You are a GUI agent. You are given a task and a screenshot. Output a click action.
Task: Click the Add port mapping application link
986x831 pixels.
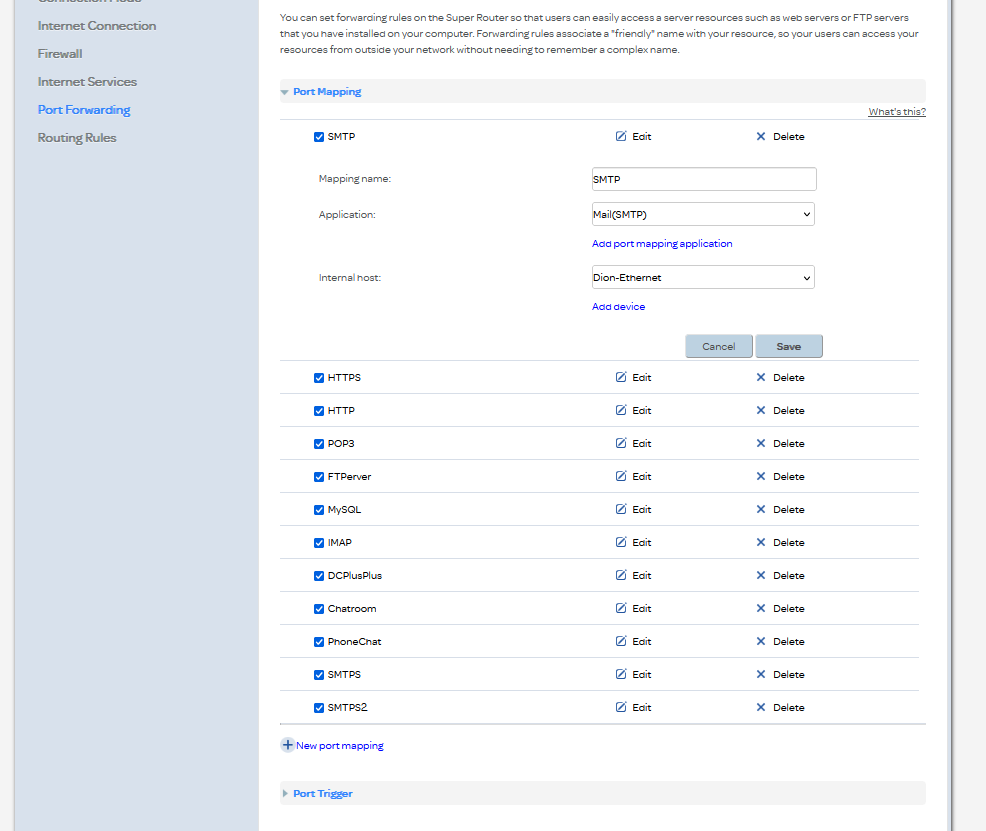[662, 244]
